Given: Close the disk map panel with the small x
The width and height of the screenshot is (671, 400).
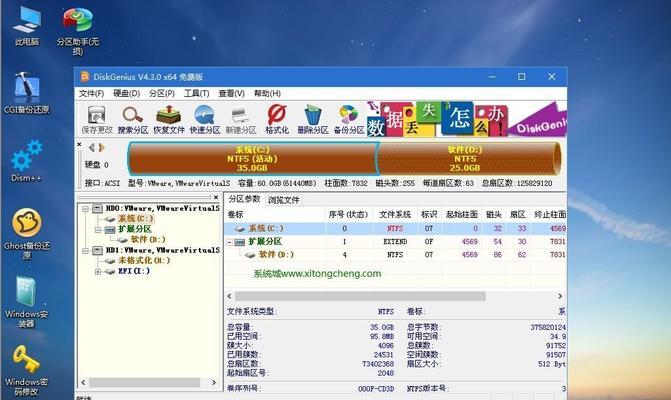Looking at the screenshot, I should point(79,145).
